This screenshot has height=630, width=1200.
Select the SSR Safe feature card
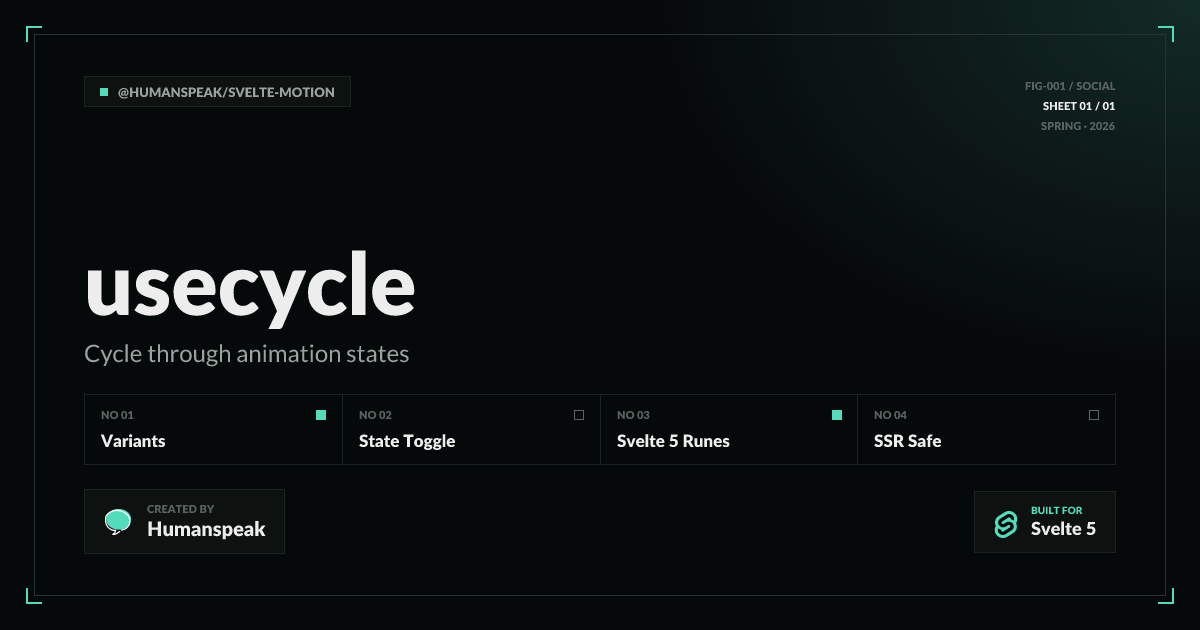[987, 430]
